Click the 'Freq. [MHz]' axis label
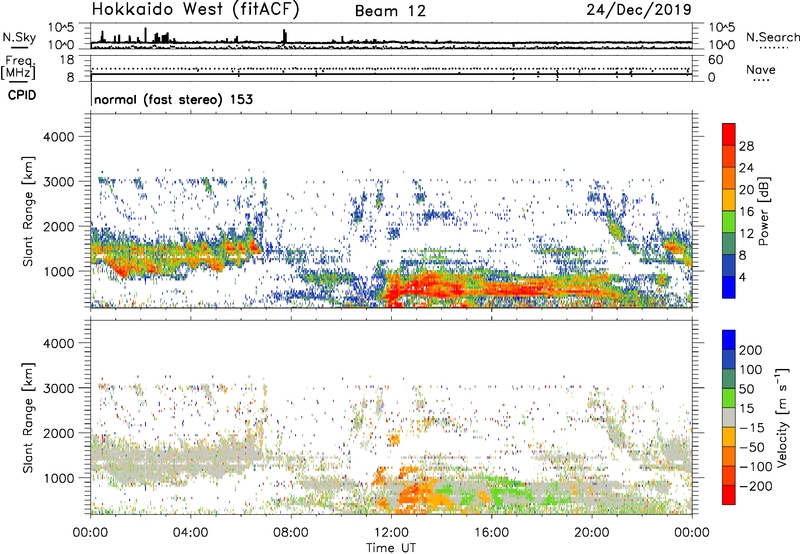Screen dimensions: 800x554 tap(18, 68)
